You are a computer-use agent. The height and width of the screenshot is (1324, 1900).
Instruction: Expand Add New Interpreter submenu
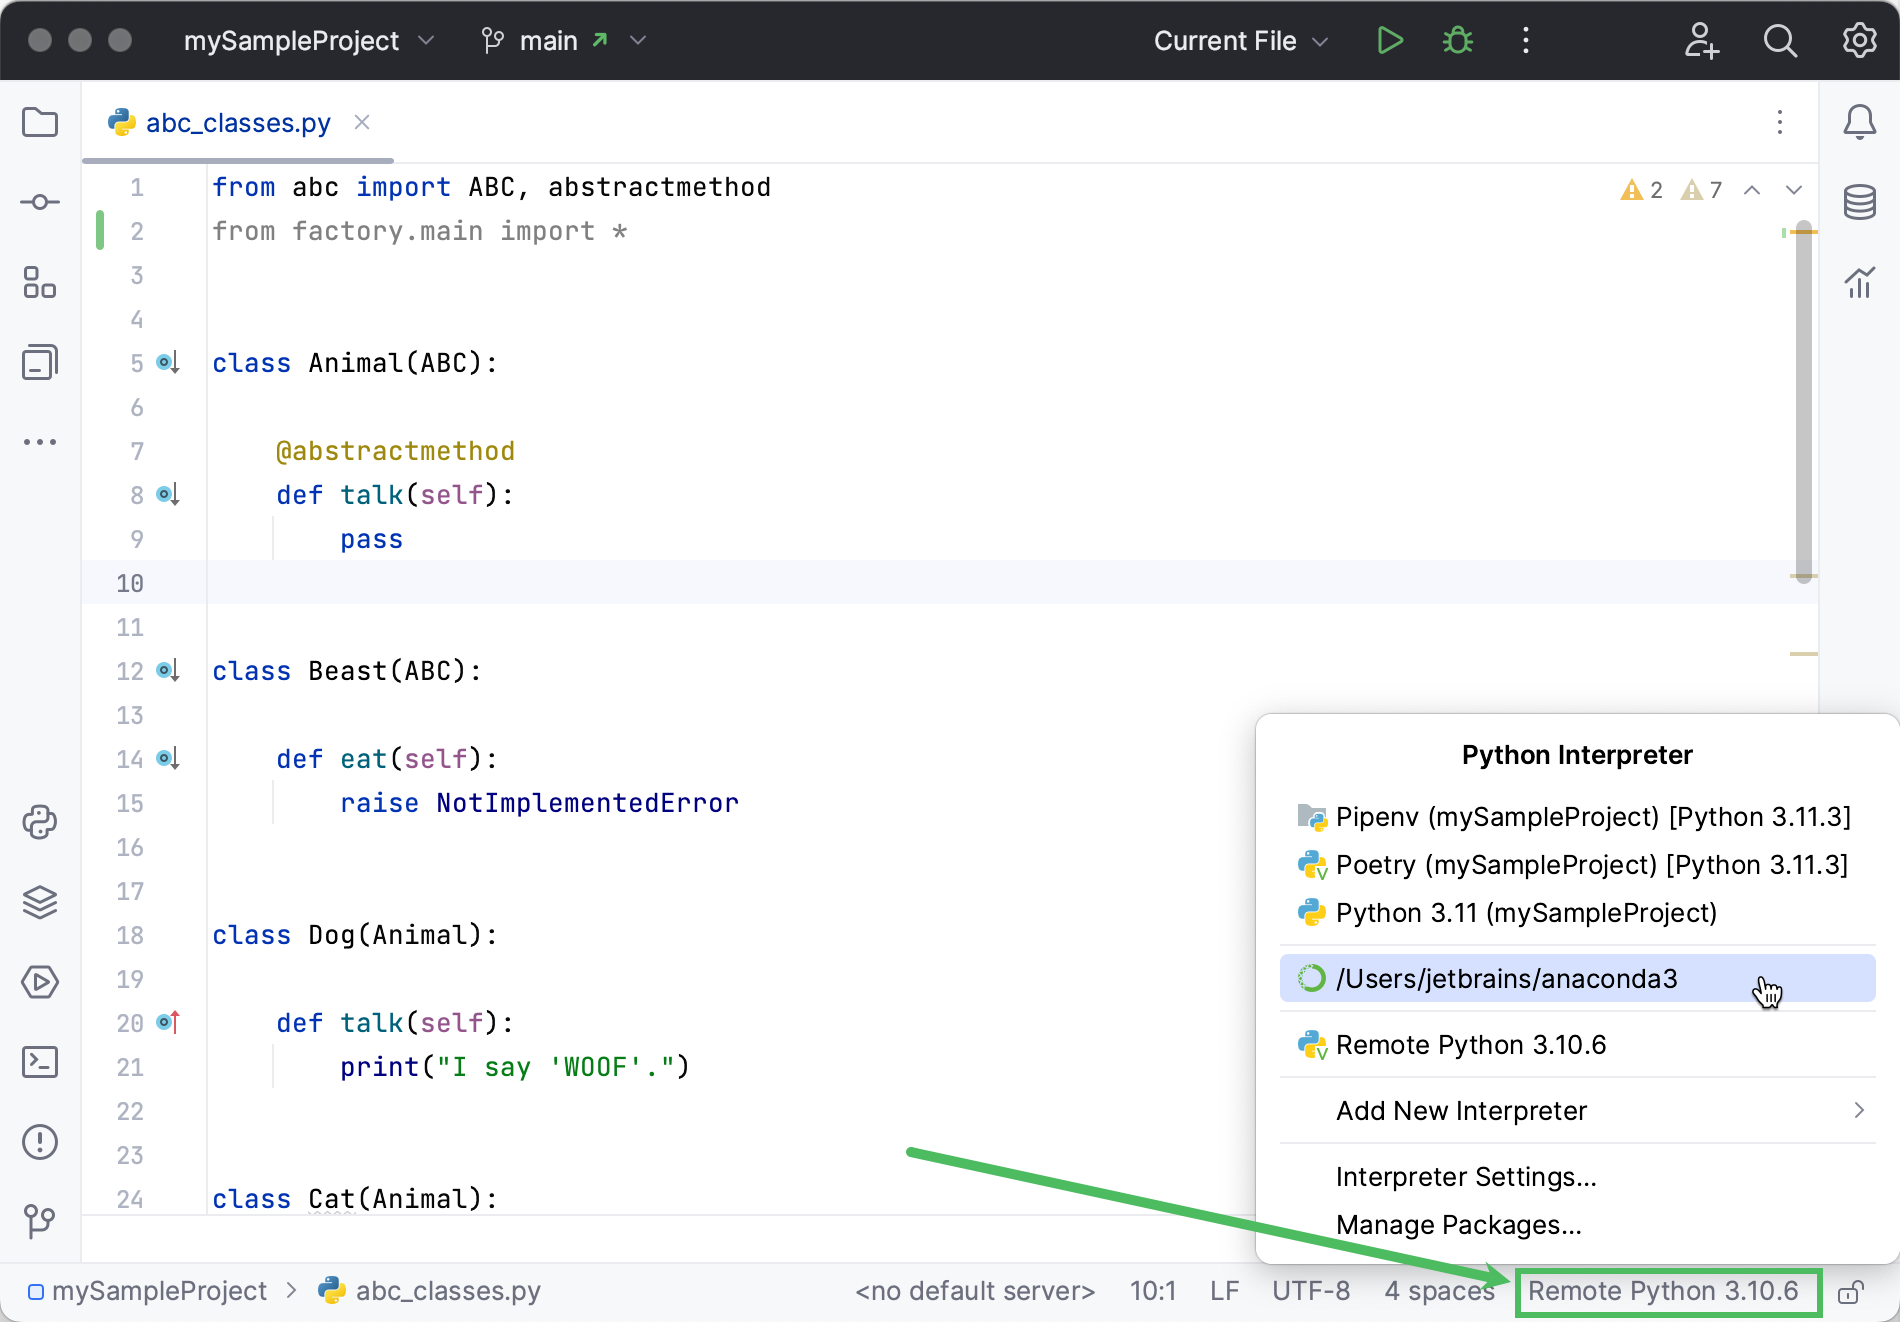pyautogui.click(x=1461, y=1110)
